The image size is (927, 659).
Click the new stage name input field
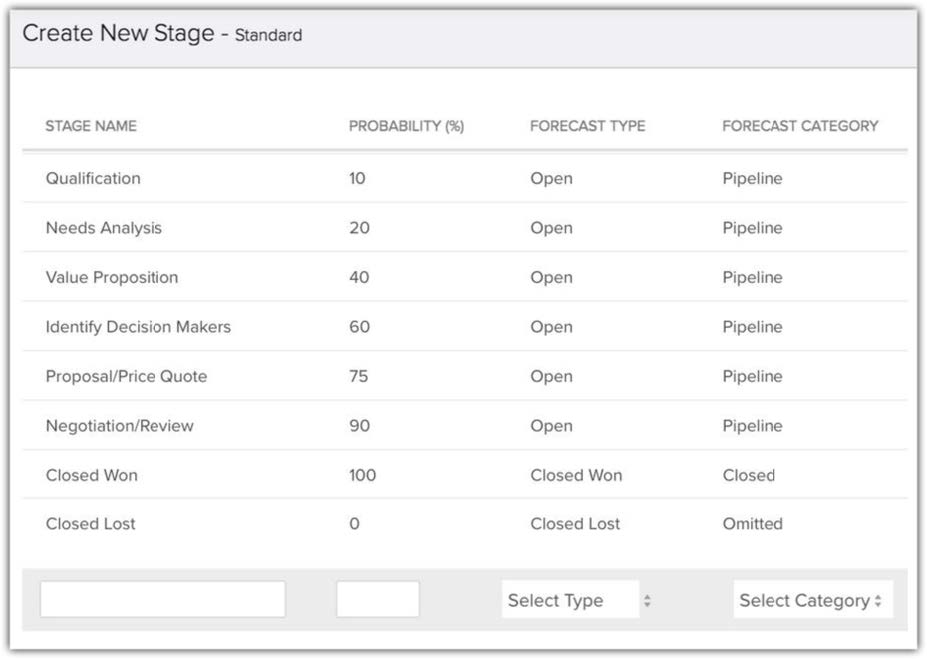(x=163, y=599)
